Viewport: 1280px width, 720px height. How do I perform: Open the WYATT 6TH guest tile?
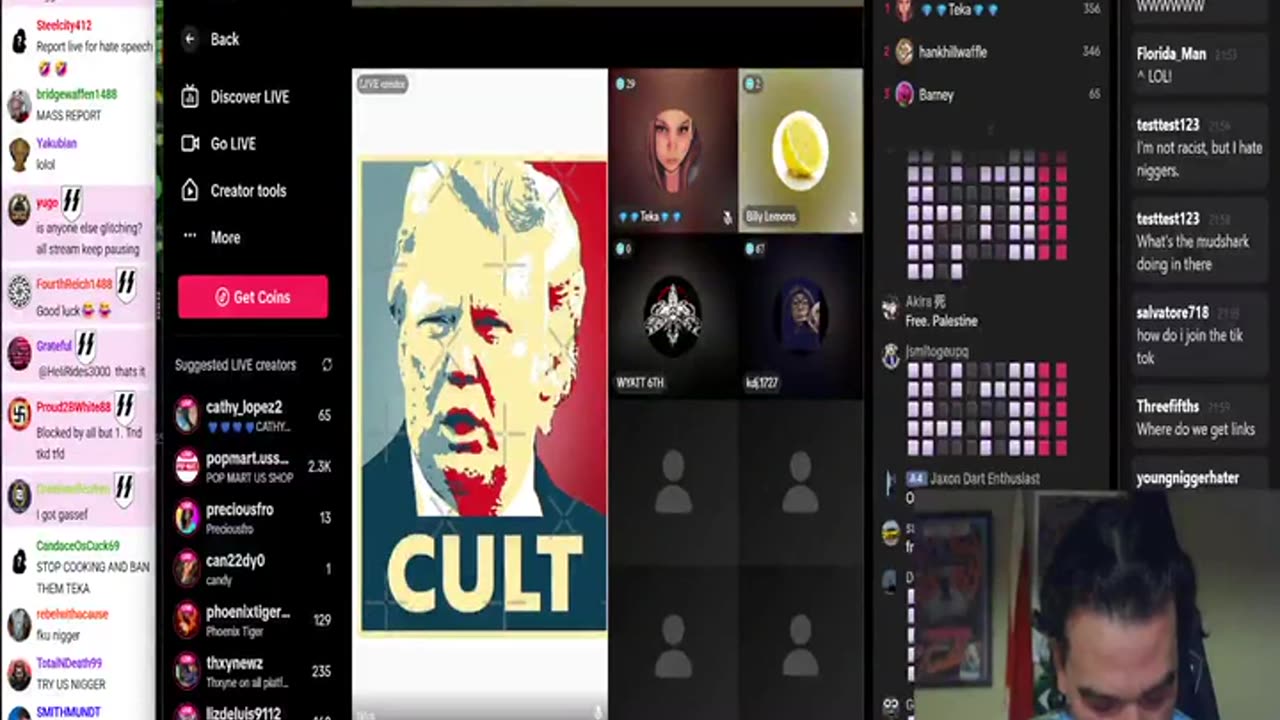tap(673, 316)
